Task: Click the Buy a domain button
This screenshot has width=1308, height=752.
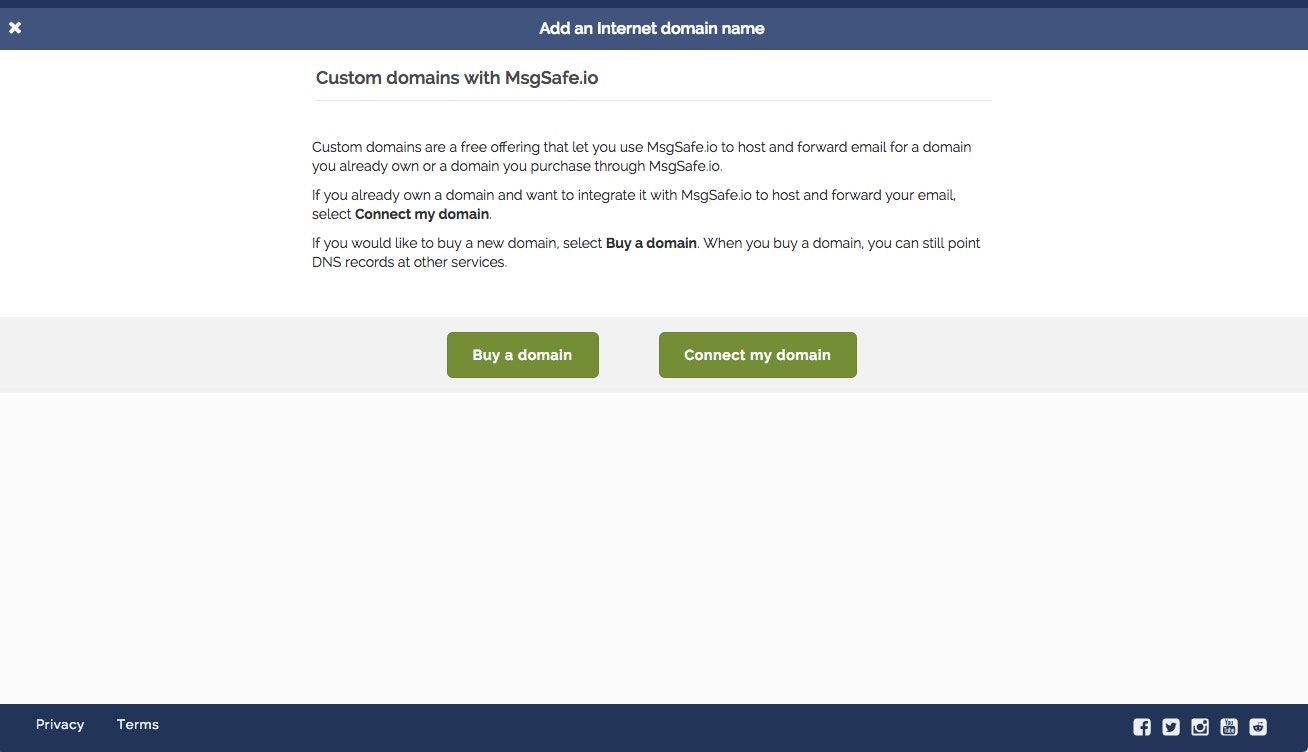Action: click(523, 355)
